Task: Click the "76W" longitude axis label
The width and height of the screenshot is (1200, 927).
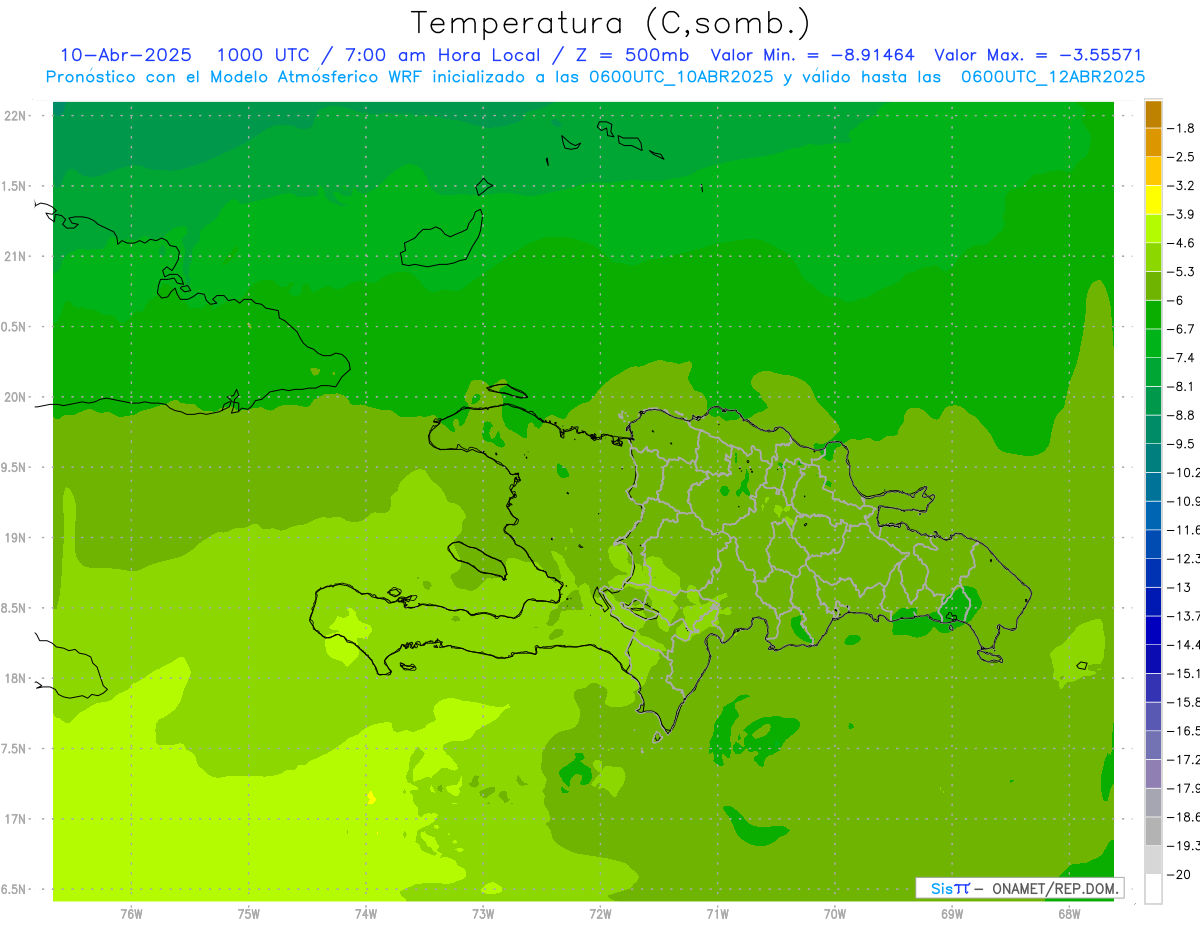Action: tap(131, 913)
